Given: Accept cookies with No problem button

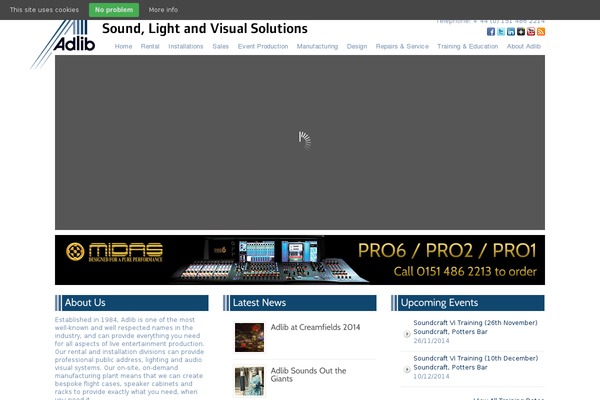Looking at the screenshot, I should pyautogui.click(x=114, y=10).
